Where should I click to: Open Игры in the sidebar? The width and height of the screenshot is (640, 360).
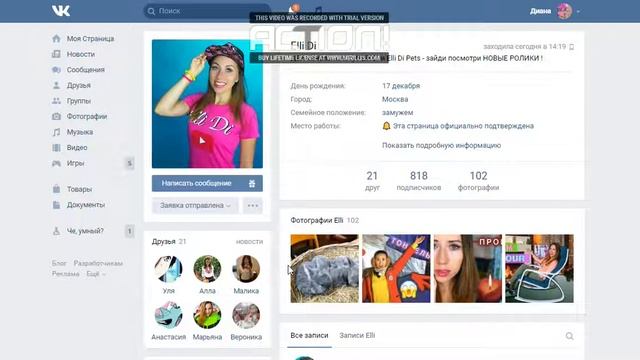pyautogui.click(x=76, y=163)
